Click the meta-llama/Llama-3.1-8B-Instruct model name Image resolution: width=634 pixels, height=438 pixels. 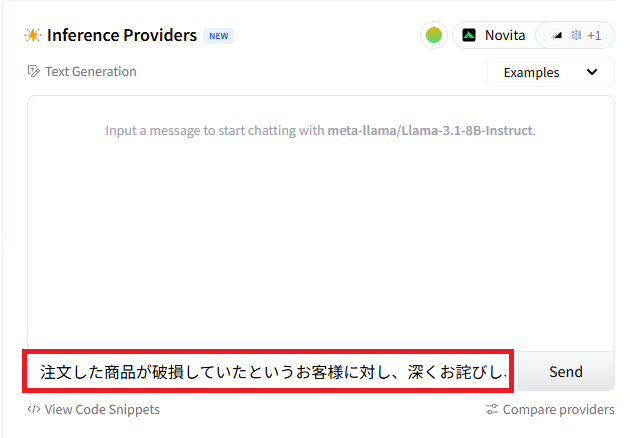coord(430,131)
